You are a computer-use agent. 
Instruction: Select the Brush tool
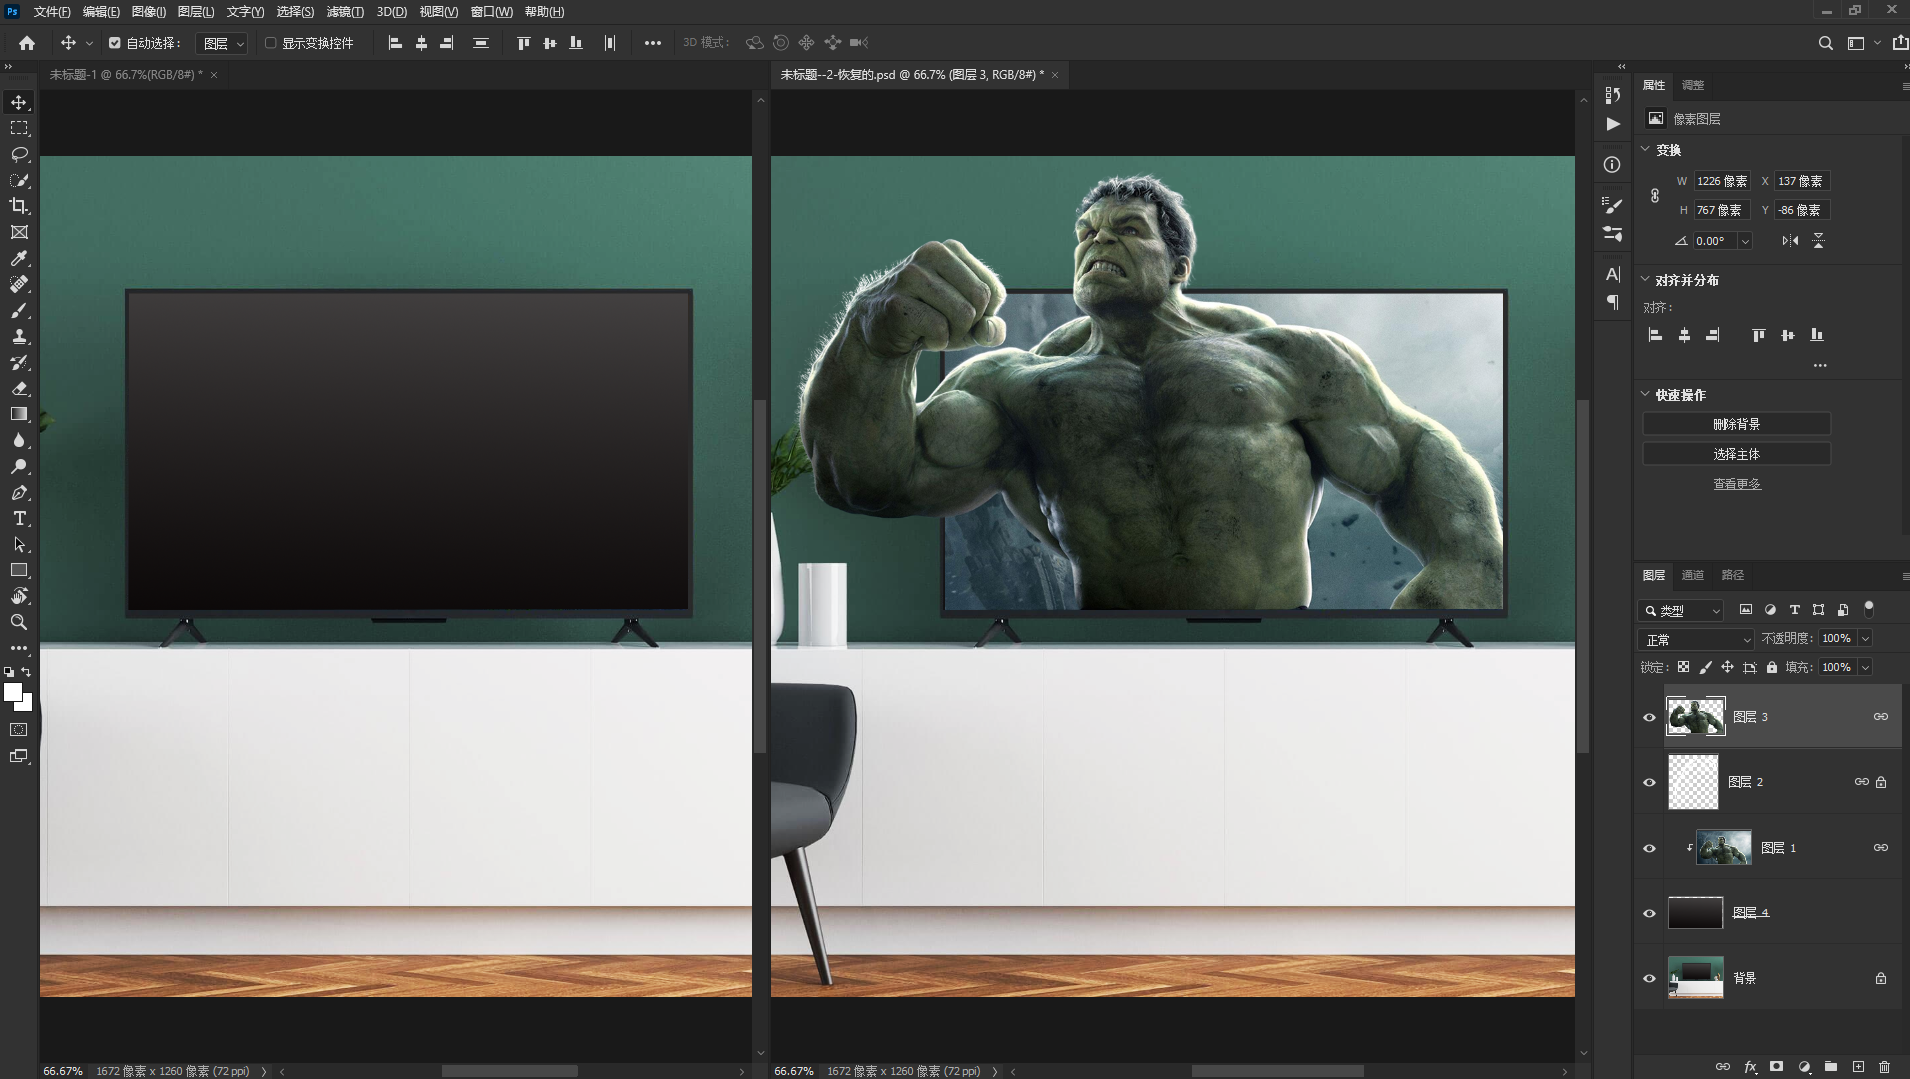(x=19, y=310)
